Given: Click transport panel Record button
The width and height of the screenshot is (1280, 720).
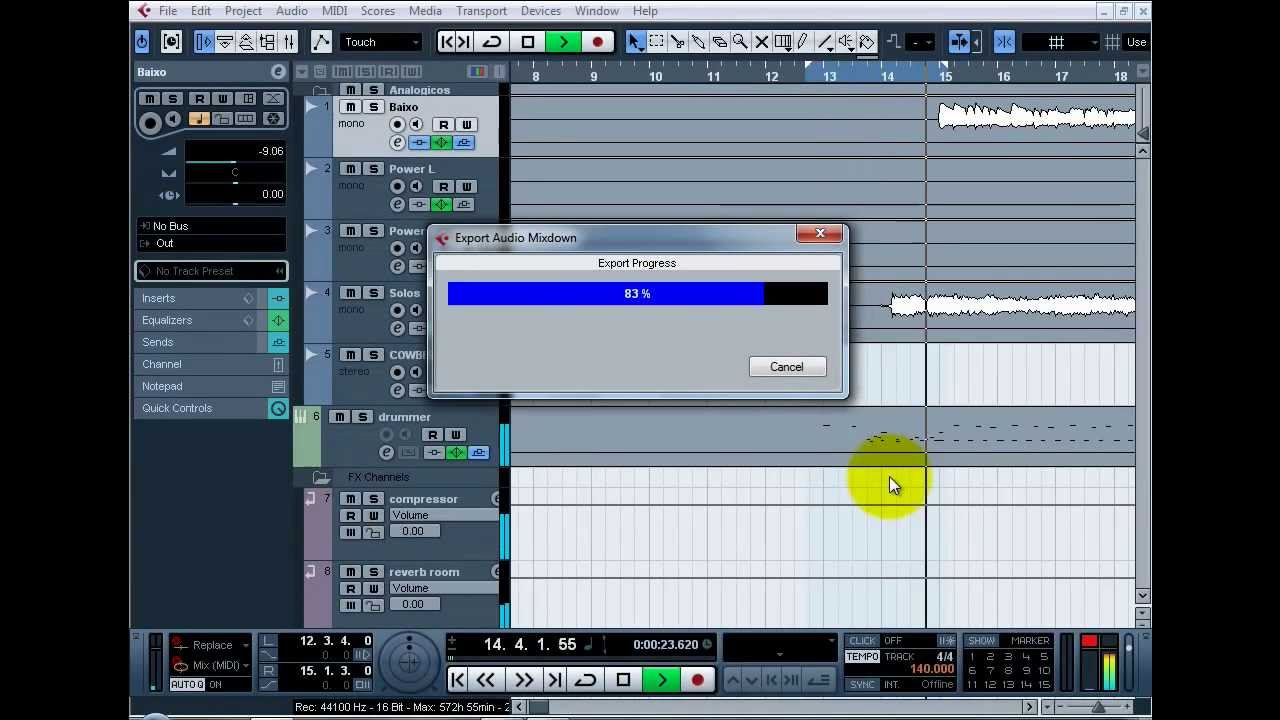Looking at the screenshot, I should [697, 681].
